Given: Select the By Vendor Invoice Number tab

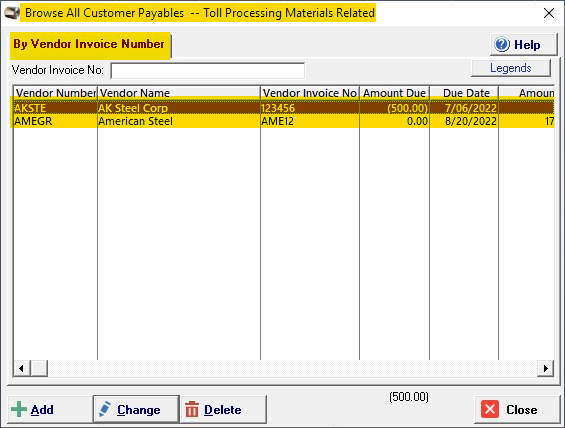Looking at the screenshot, I should [90, 45].
